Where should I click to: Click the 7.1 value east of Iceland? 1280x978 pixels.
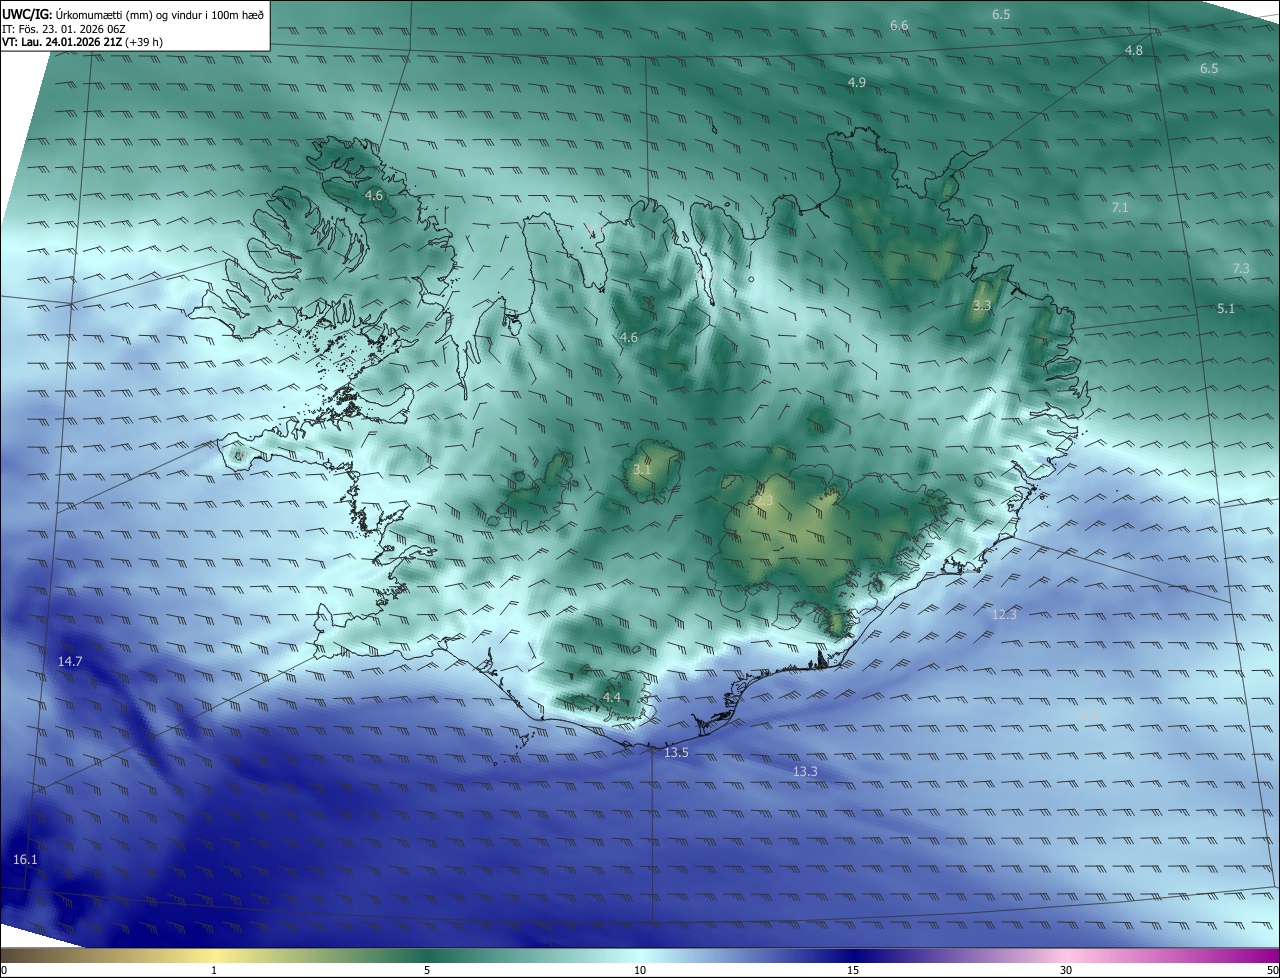(x=1120, y=207)
